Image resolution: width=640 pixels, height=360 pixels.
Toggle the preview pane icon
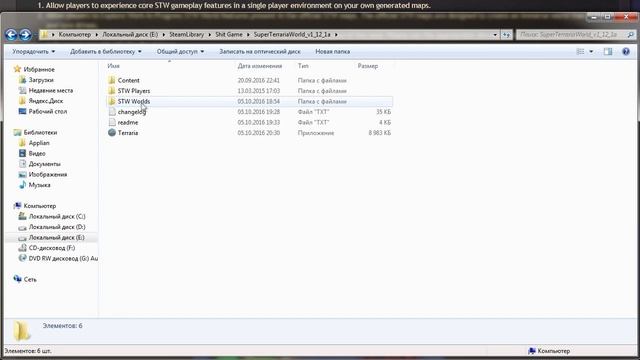[608, 51]
